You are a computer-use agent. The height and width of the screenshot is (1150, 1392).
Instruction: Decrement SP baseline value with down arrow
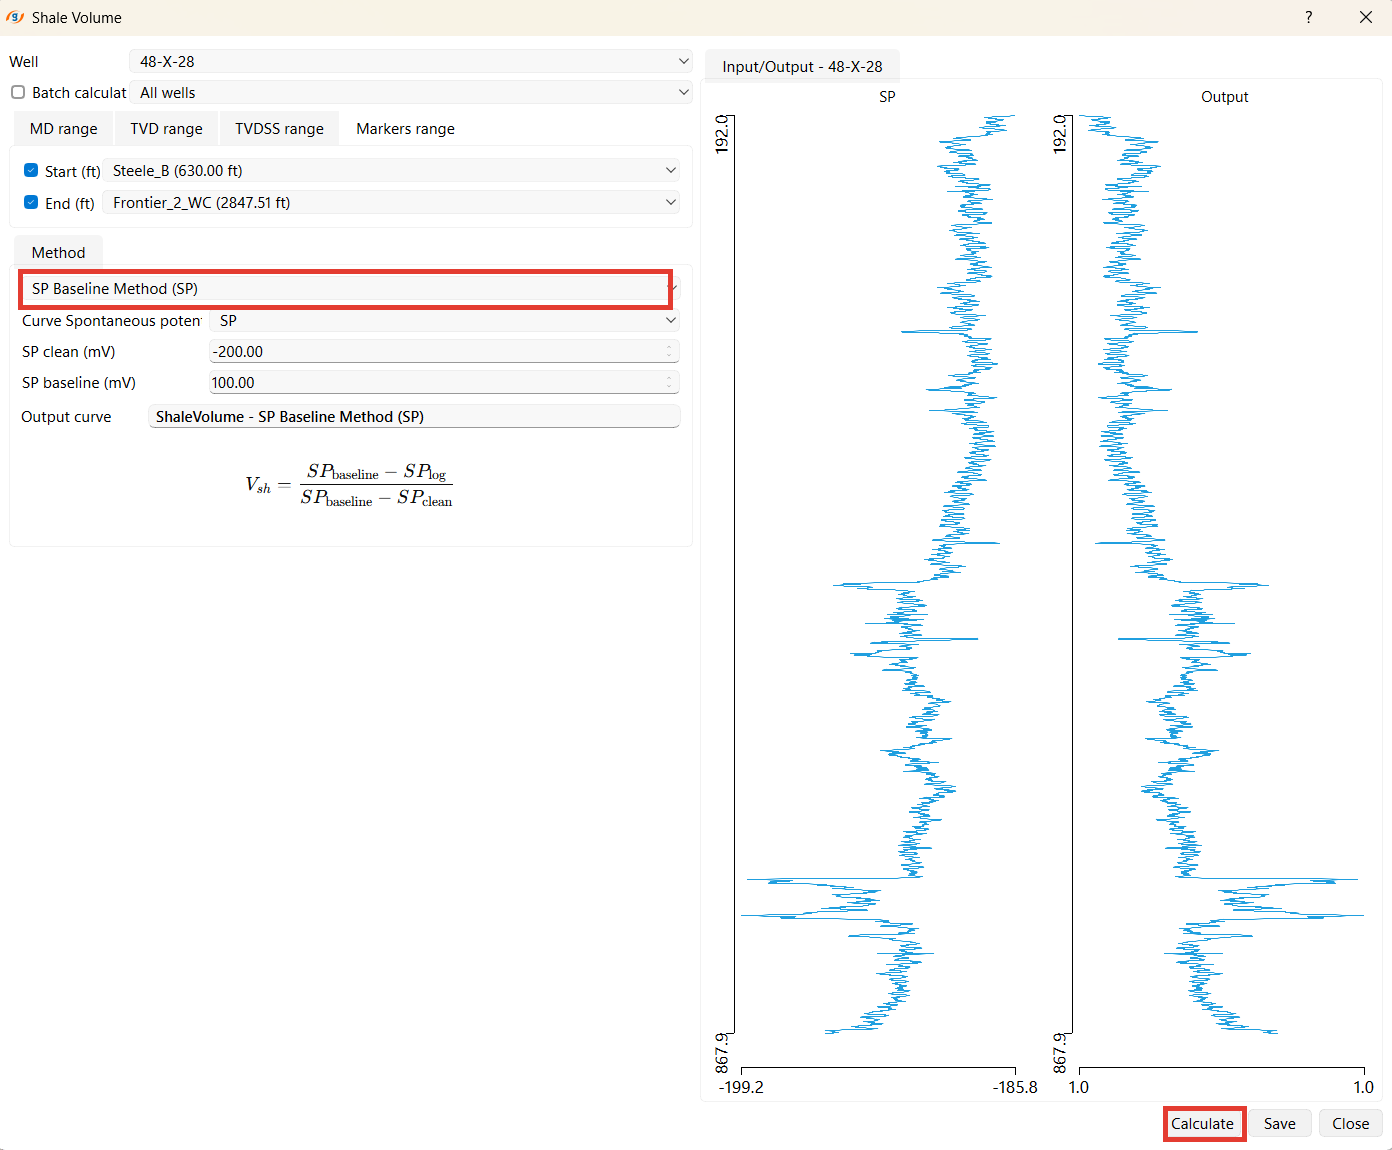pyautogui.click(x=669, y=387)
